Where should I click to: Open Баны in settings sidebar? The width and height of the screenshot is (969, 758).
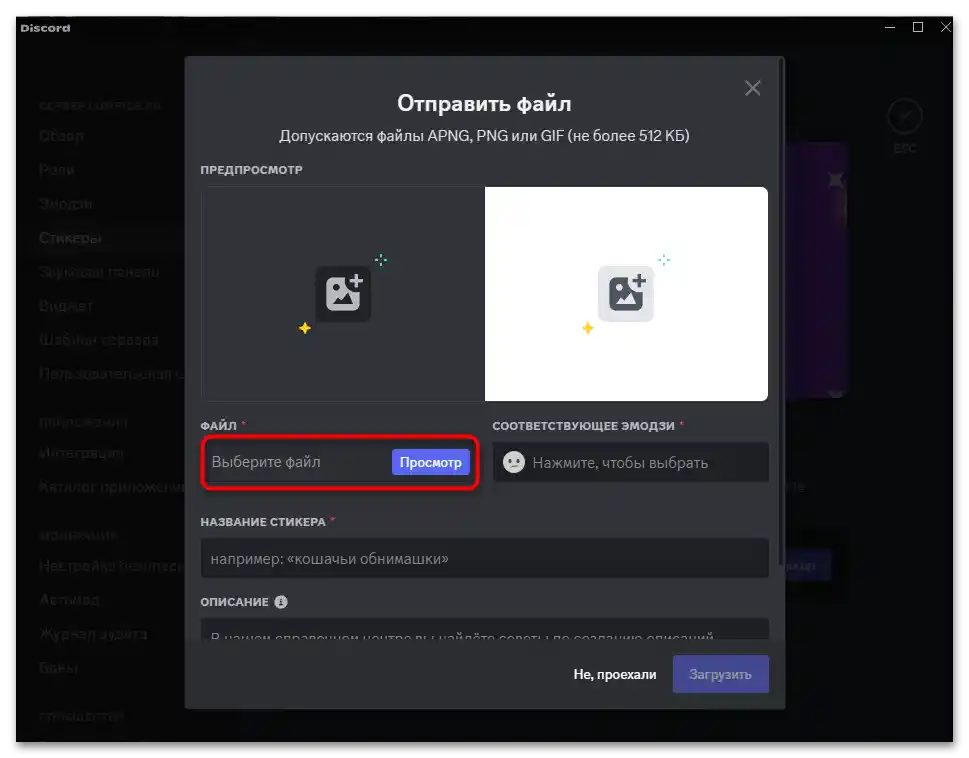pyautogui.click(x=58, y=668)
